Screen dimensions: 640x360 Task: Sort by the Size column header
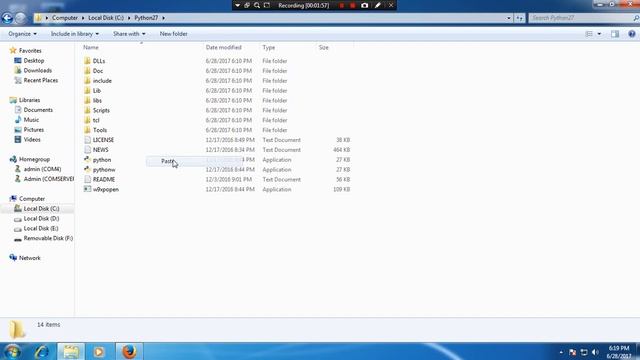[324, 47]
